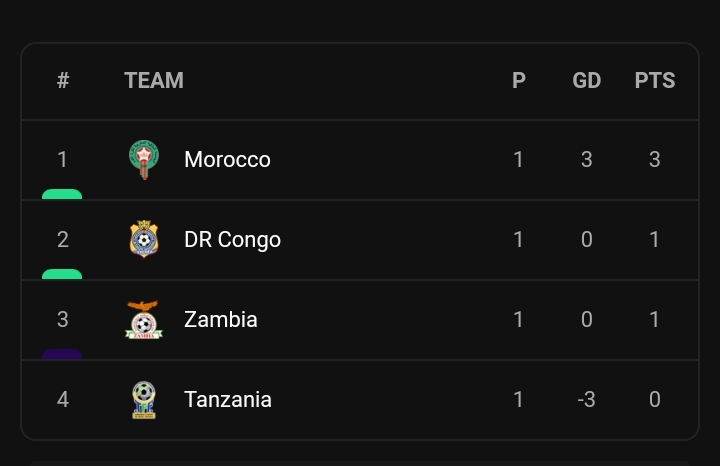Viewport: 720px width, 466px height.
Task: Select the Zambia team name
Action: coord(221,320)
